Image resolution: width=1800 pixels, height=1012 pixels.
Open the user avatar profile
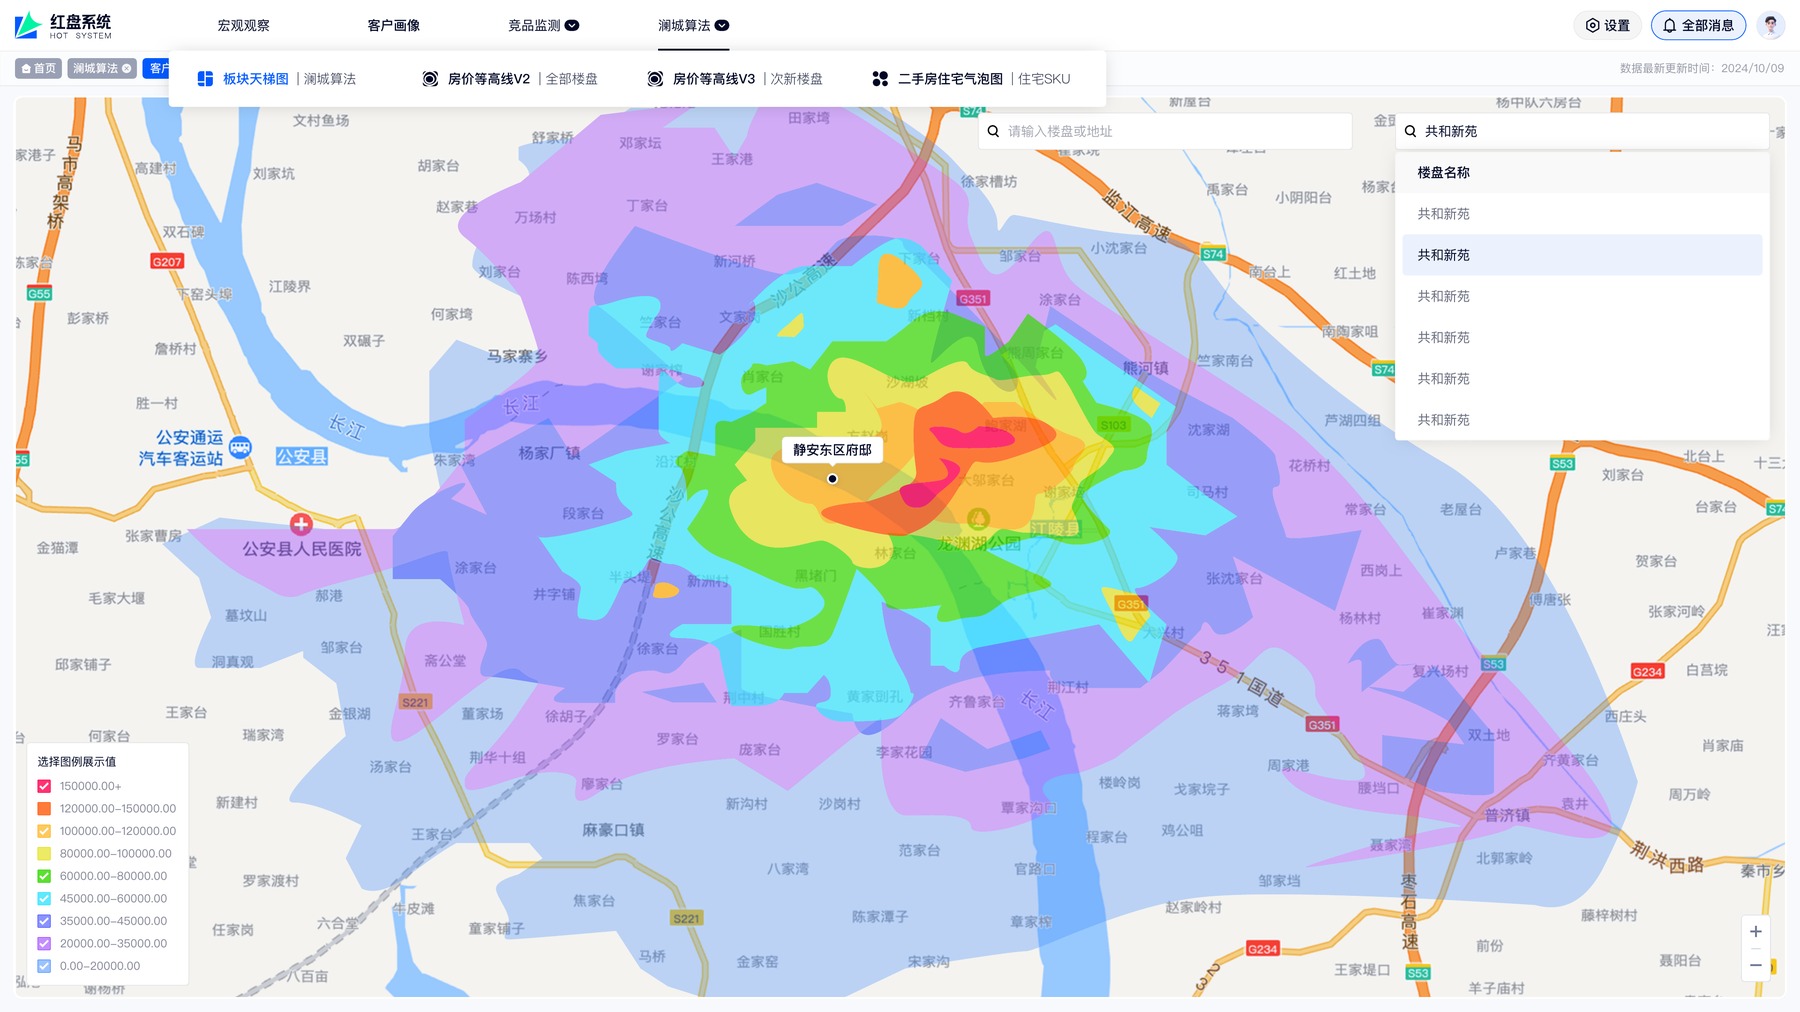1770,26
